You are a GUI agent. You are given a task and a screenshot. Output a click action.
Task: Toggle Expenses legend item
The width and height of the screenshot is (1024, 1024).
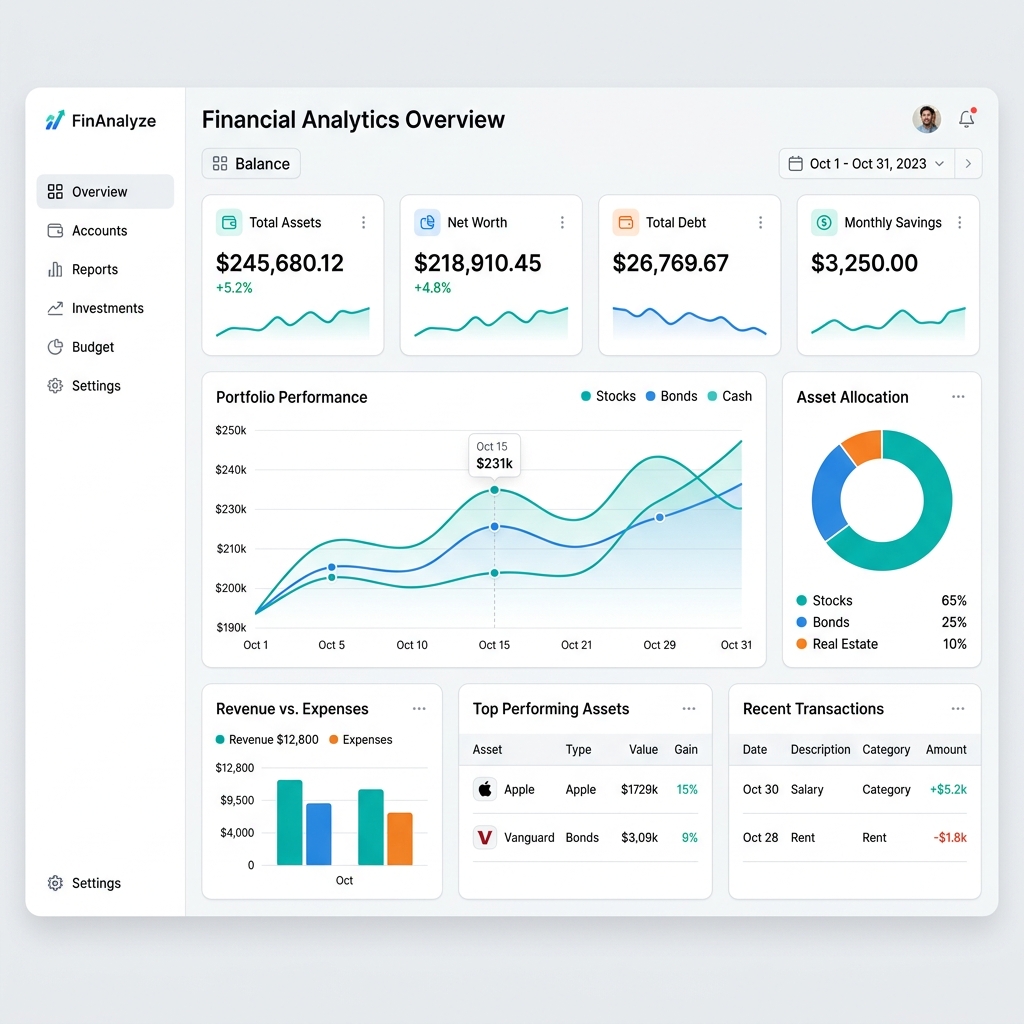360,739
